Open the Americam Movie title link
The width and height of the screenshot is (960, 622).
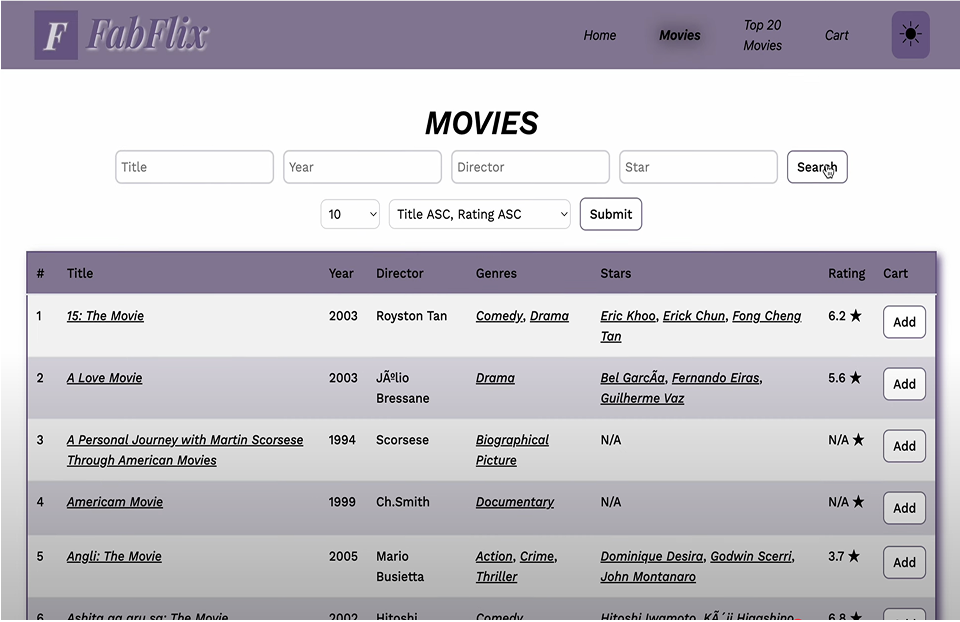pyautogui.click(x=114, y=502)
